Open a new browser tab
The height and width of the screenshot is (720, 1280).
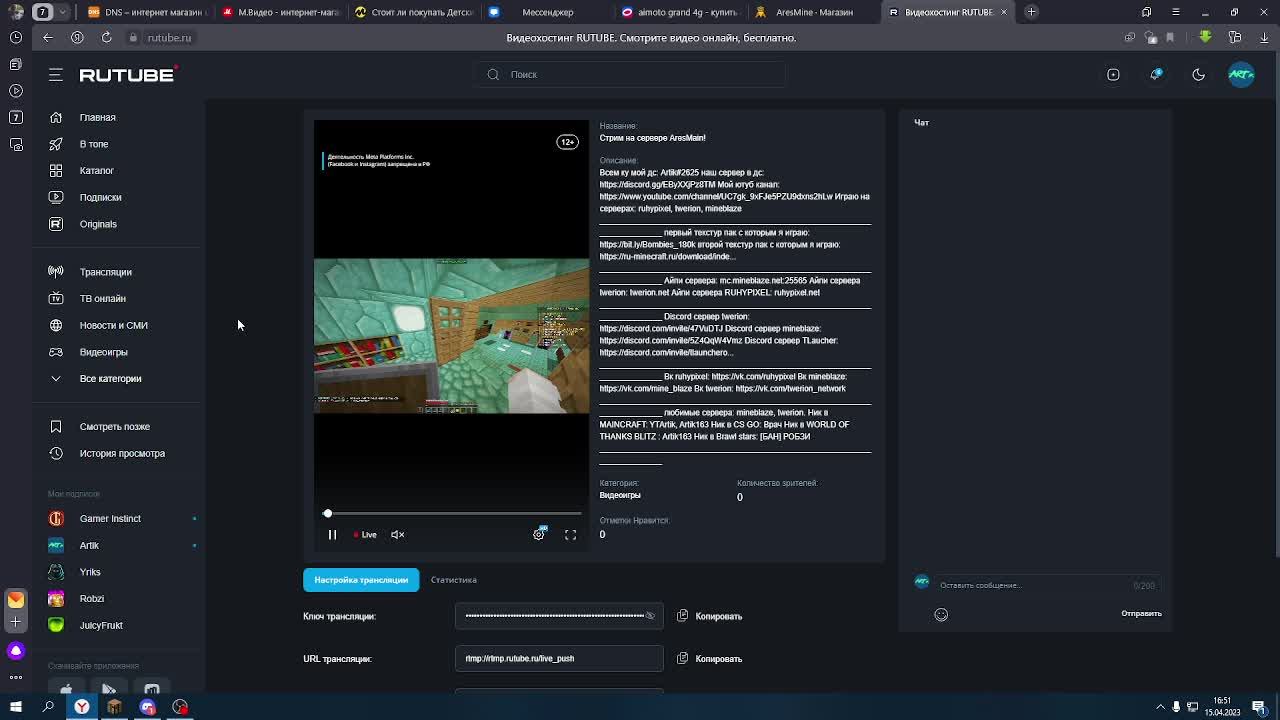point(1031,12)
